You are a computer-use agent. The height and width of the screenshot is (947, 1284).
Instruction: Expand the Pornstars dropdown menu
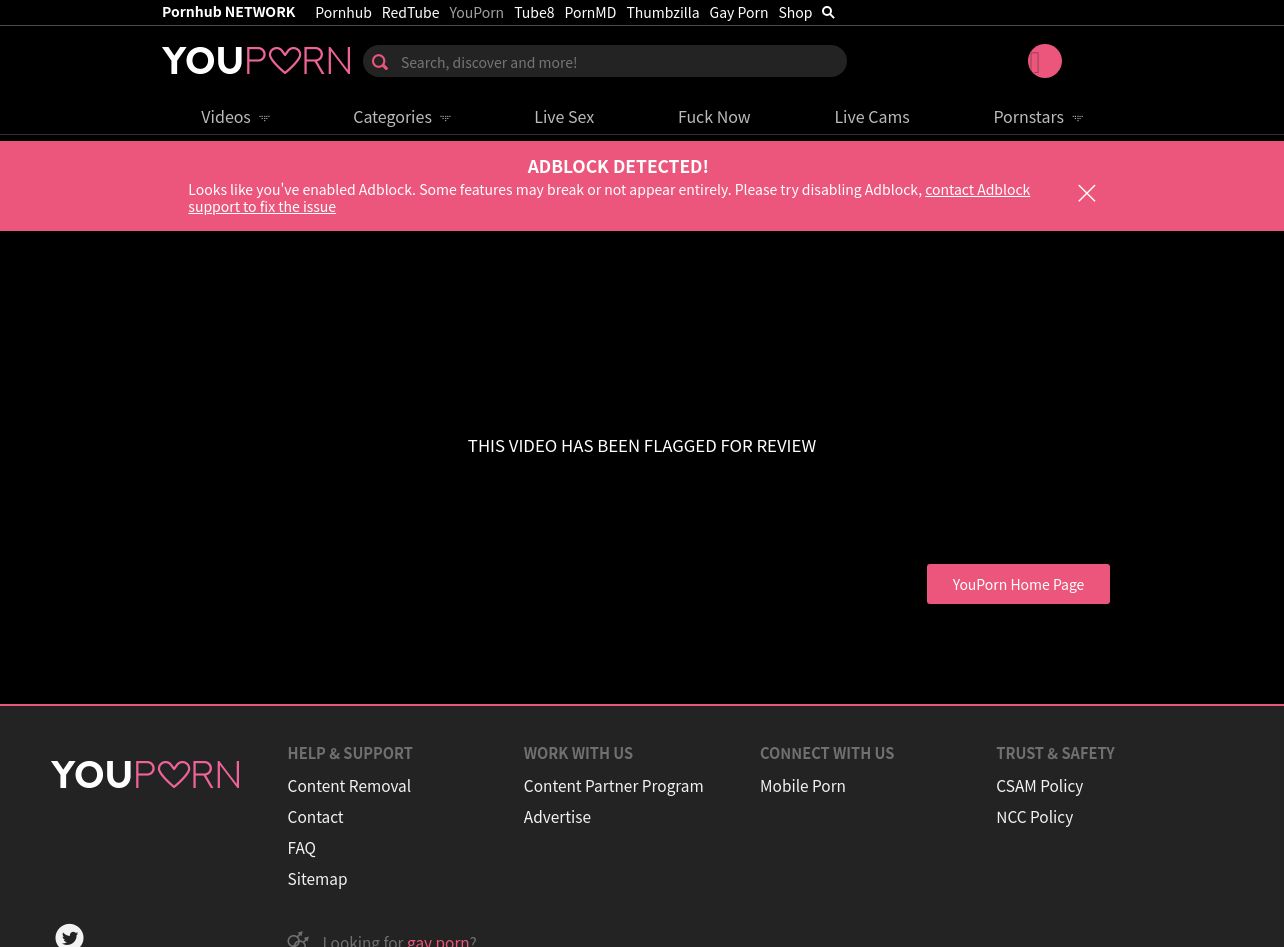click(x=1038, y=117)
